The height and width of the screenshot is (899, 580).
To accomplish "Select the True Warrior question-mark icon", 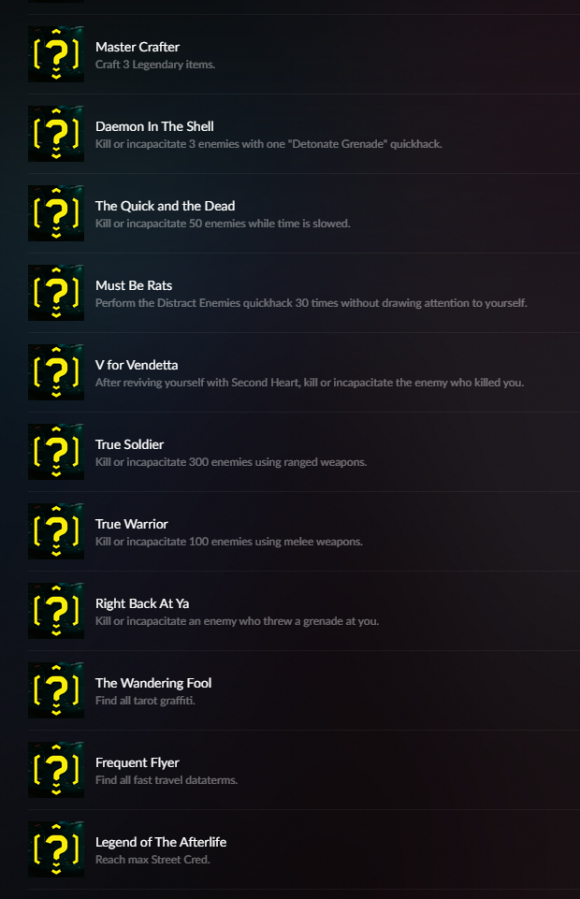I will coord(56,531).
